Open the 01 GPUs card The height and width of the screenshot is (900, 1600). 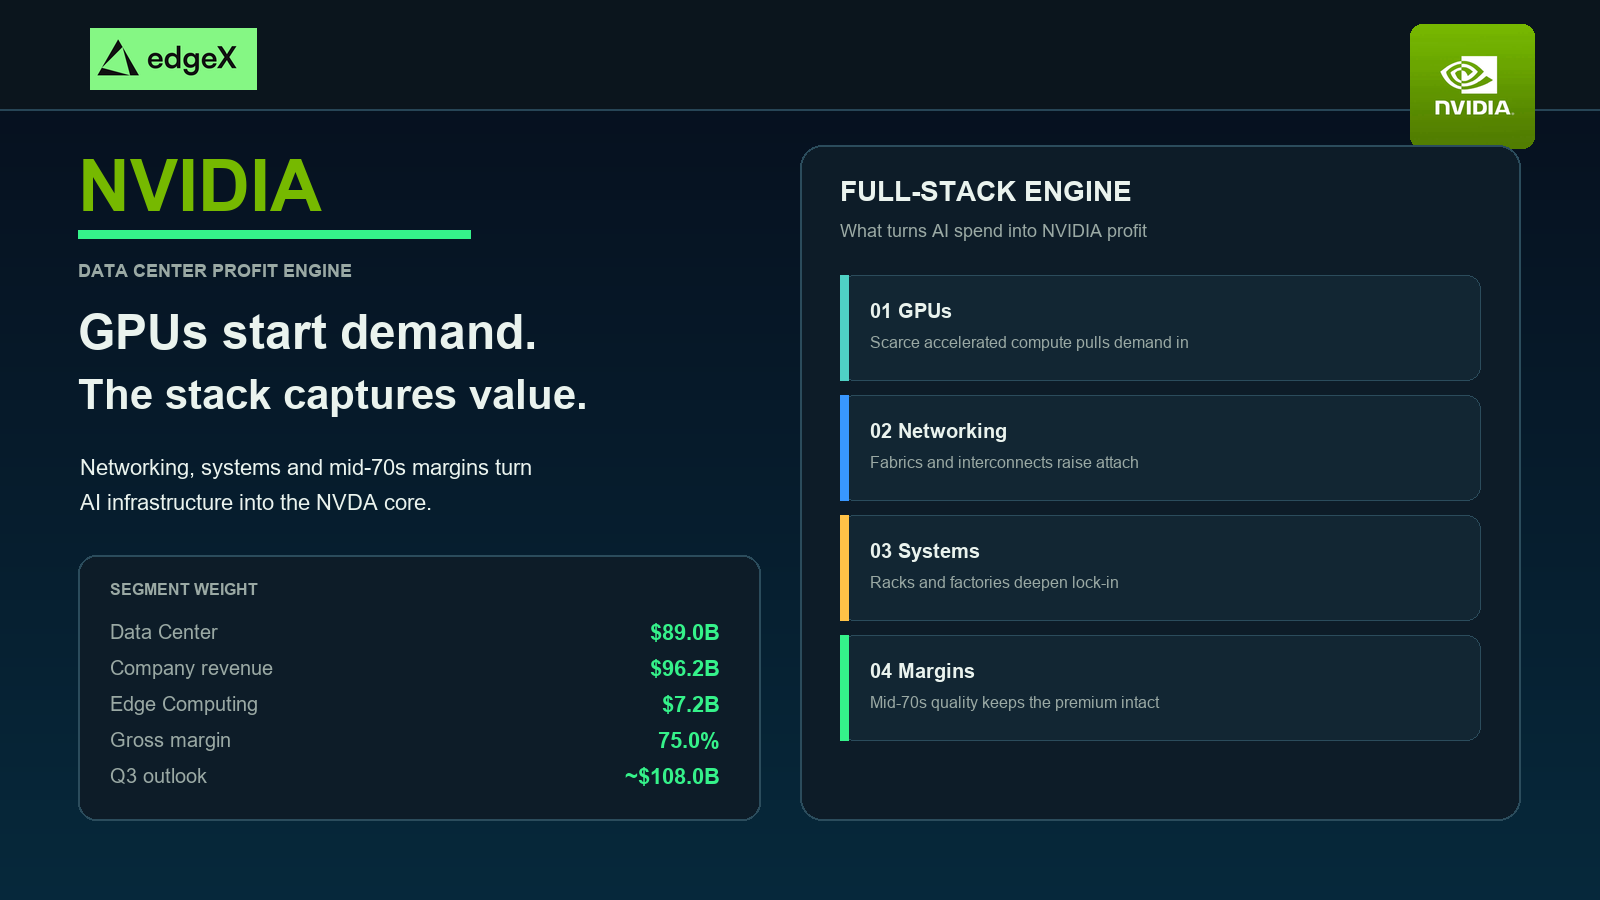pyautogui.click(x=1160, y=328)
